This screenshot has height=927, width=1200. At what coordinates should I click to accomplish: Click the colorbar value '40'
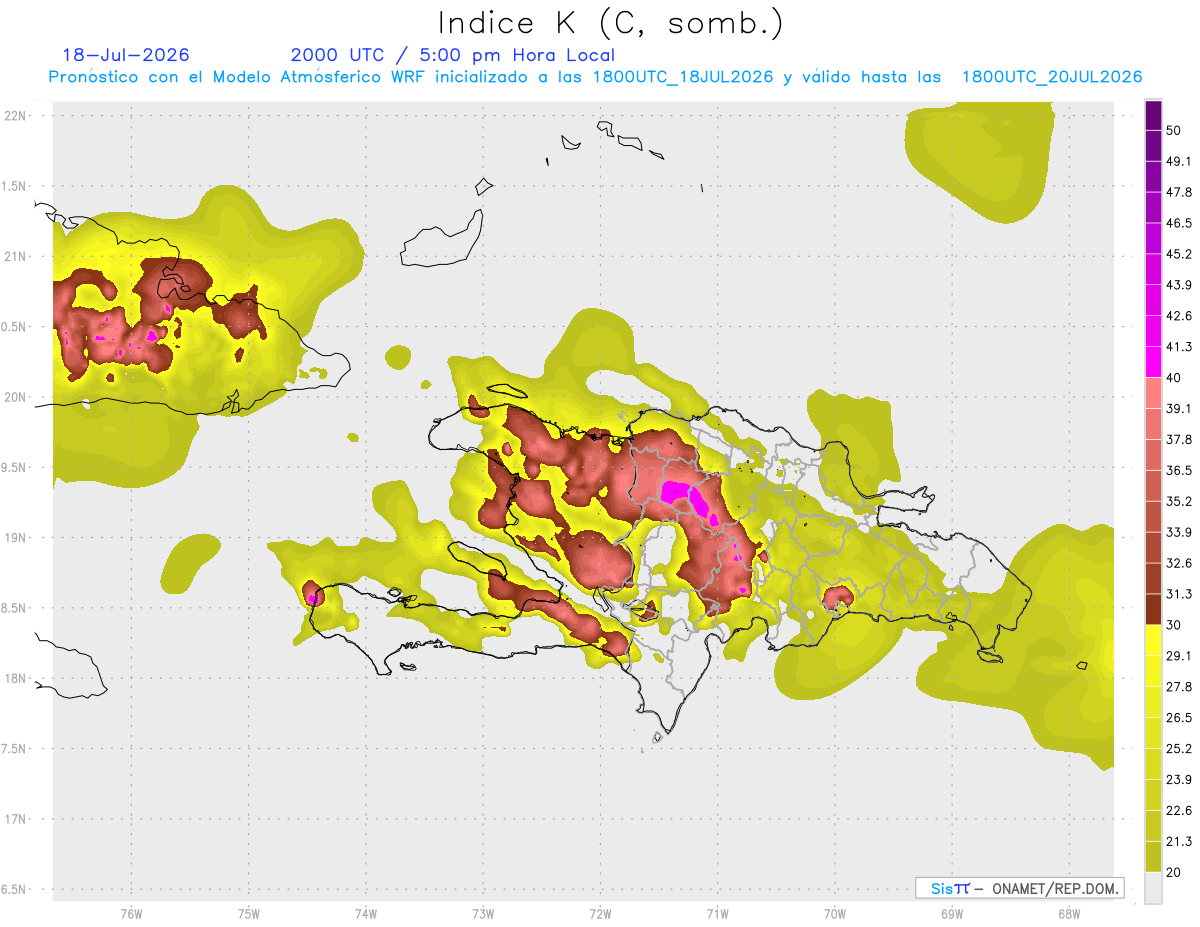click(x=1173, y=378)
